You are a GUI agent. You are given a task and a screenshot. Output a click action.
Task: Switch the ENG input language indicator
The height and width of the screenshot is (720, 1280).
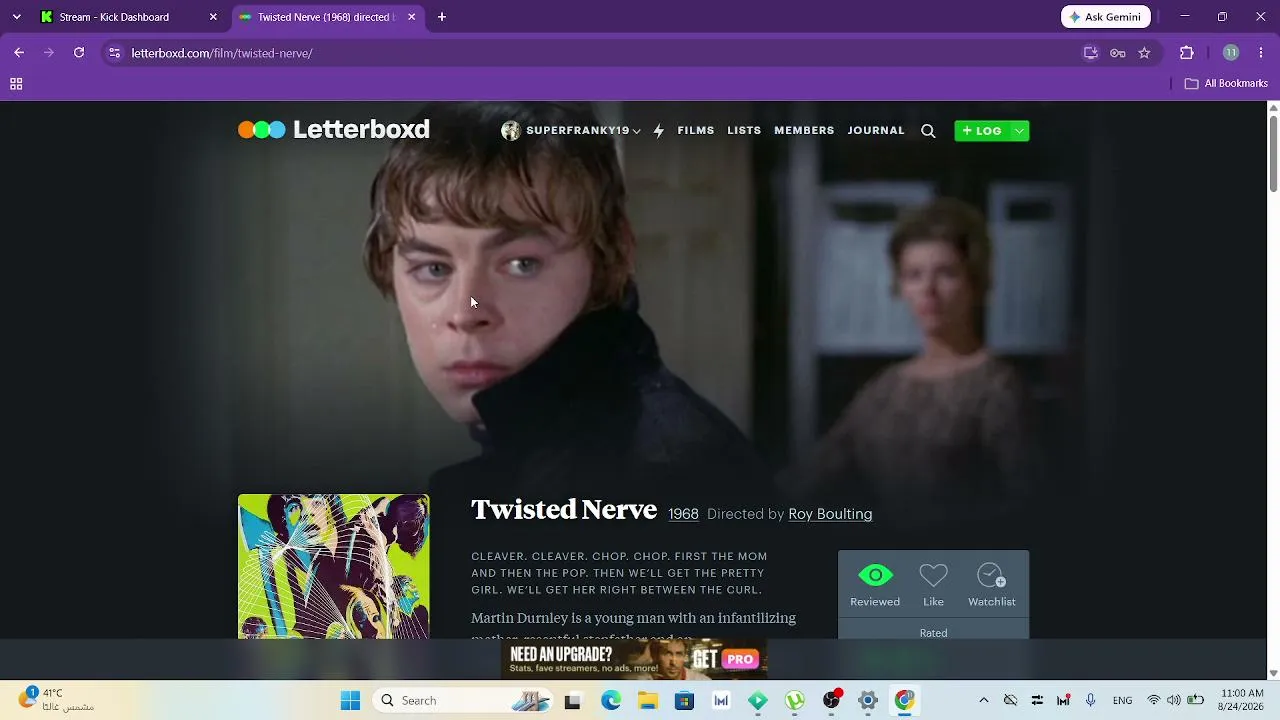(1123, 700)
